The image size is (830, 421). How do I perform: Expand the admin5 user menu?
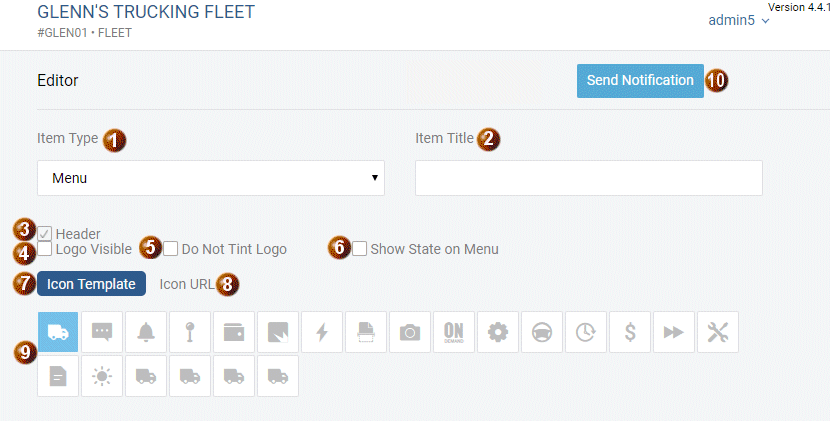739,20
